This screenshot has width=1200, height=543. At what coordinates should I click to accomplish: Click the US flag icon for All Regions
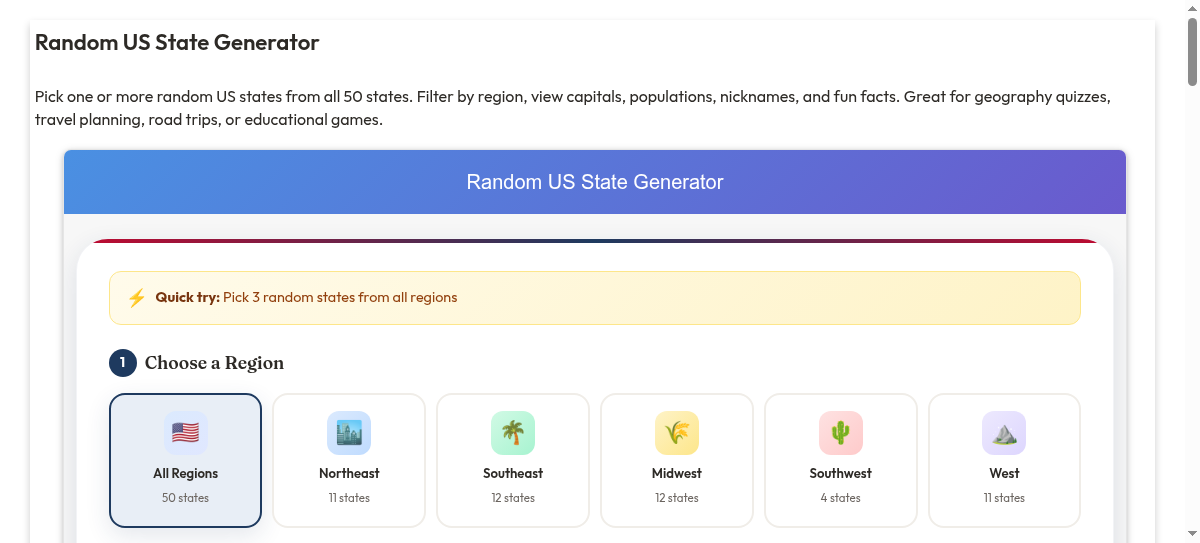185,433
